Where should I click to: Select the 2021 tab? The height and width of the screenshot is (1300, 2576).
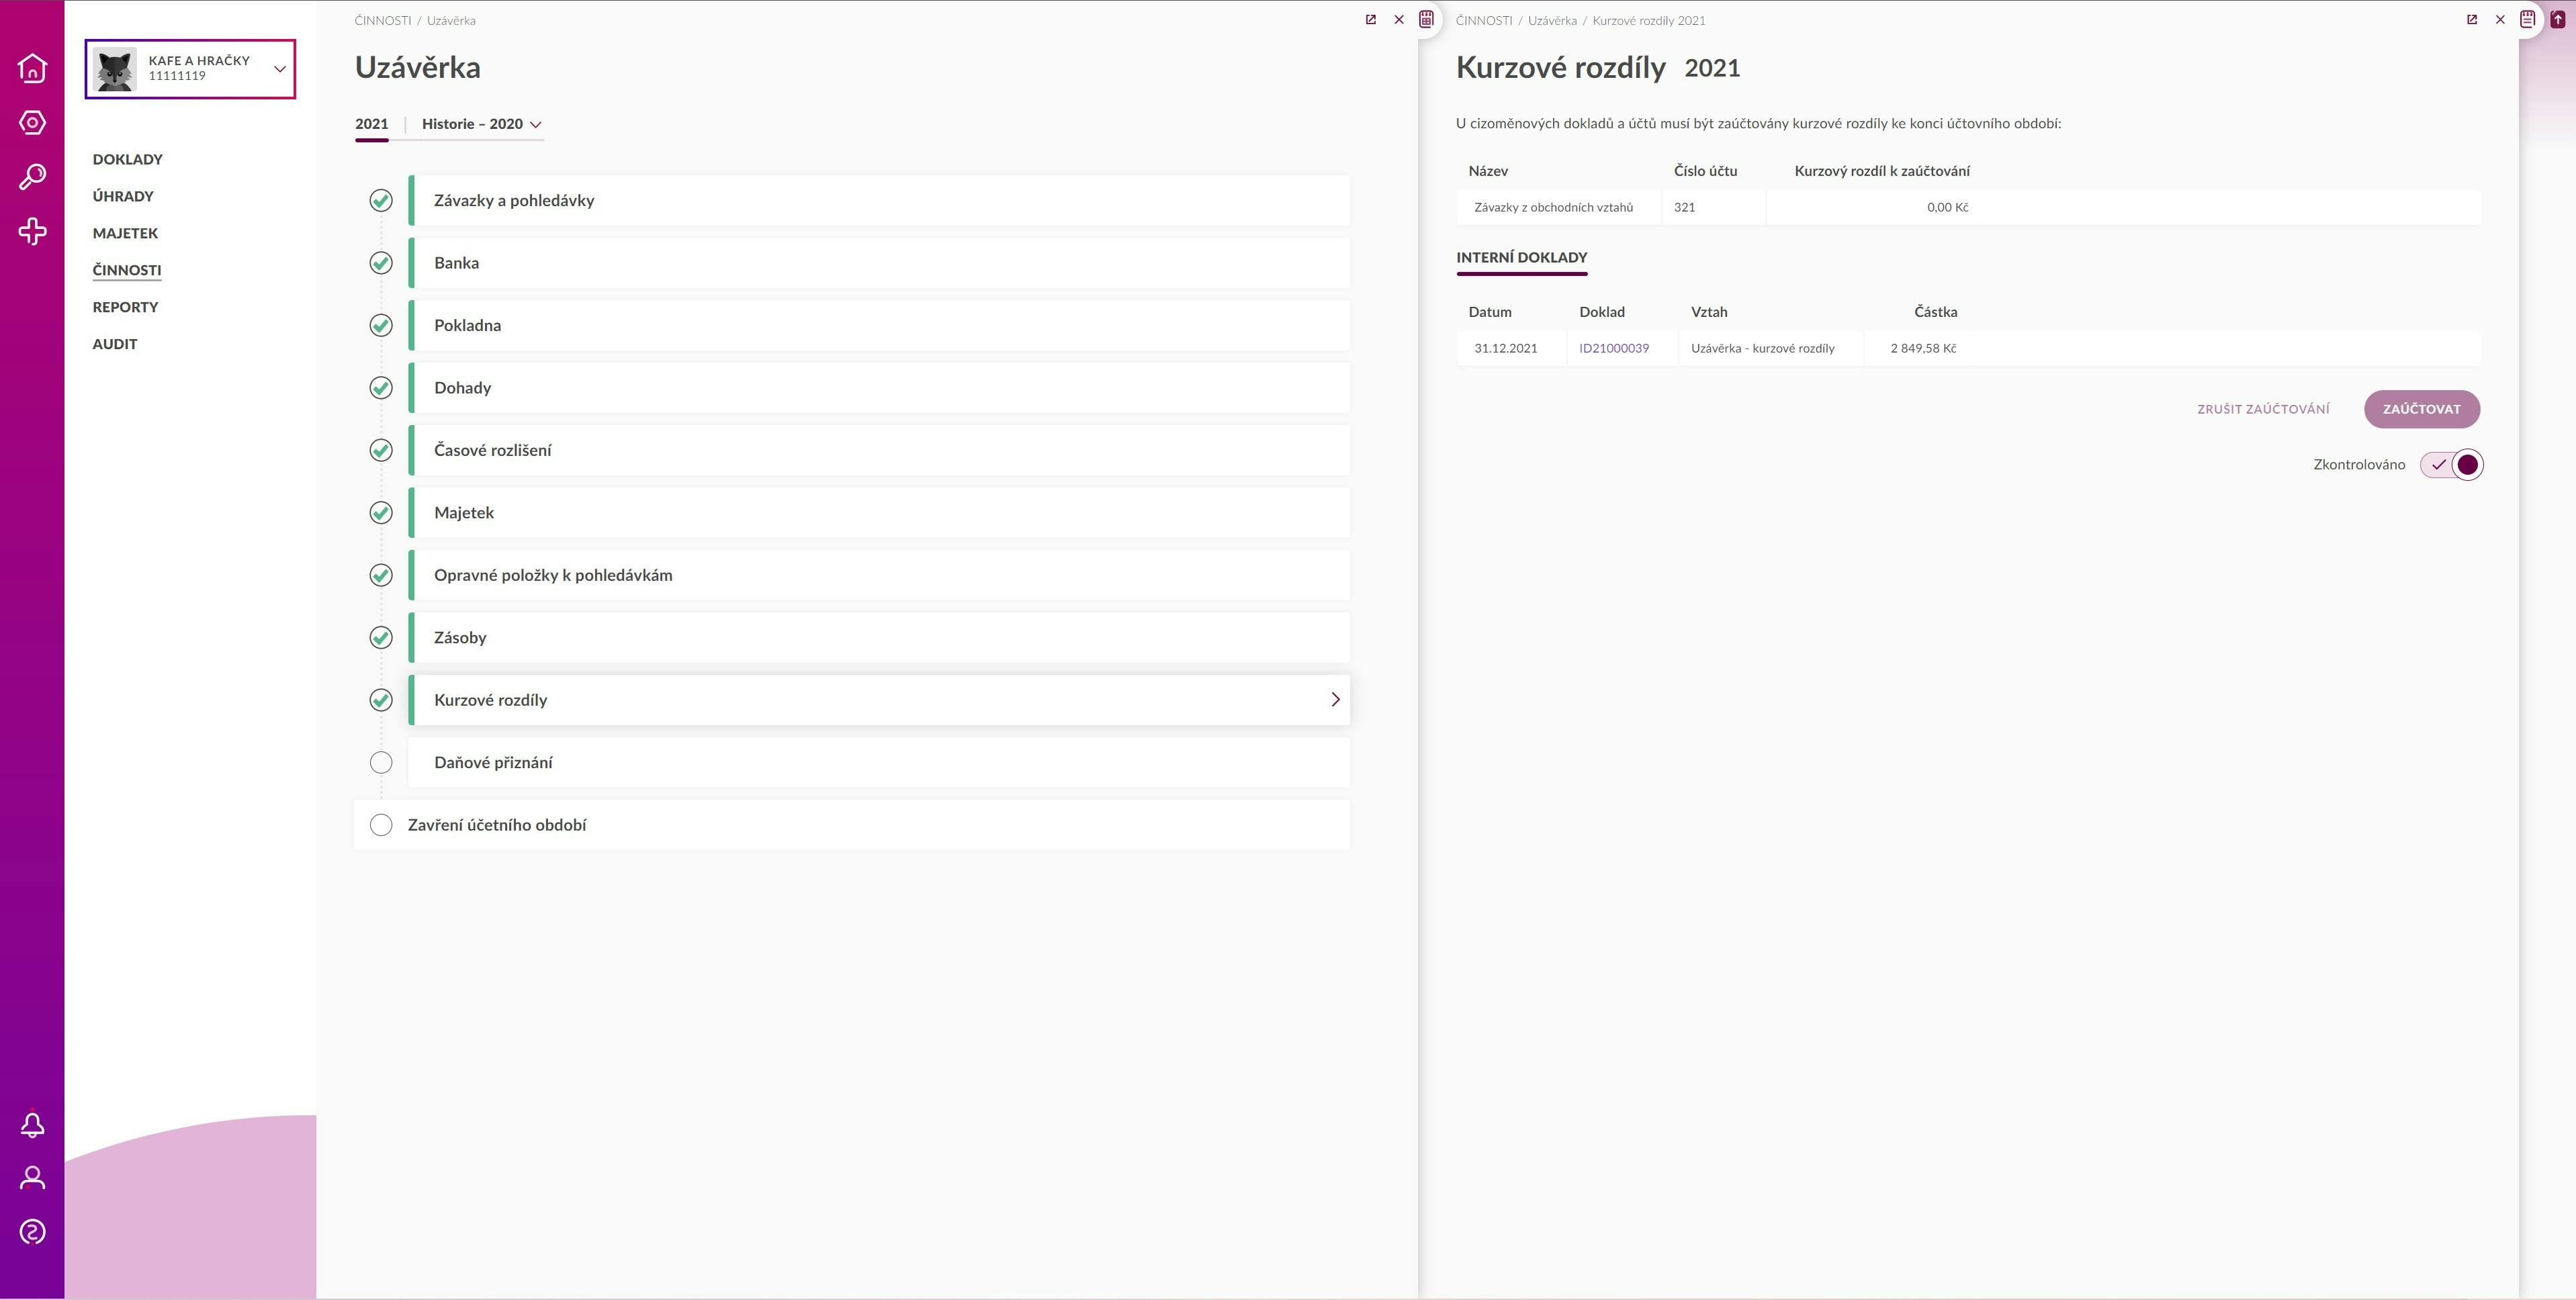371,124
